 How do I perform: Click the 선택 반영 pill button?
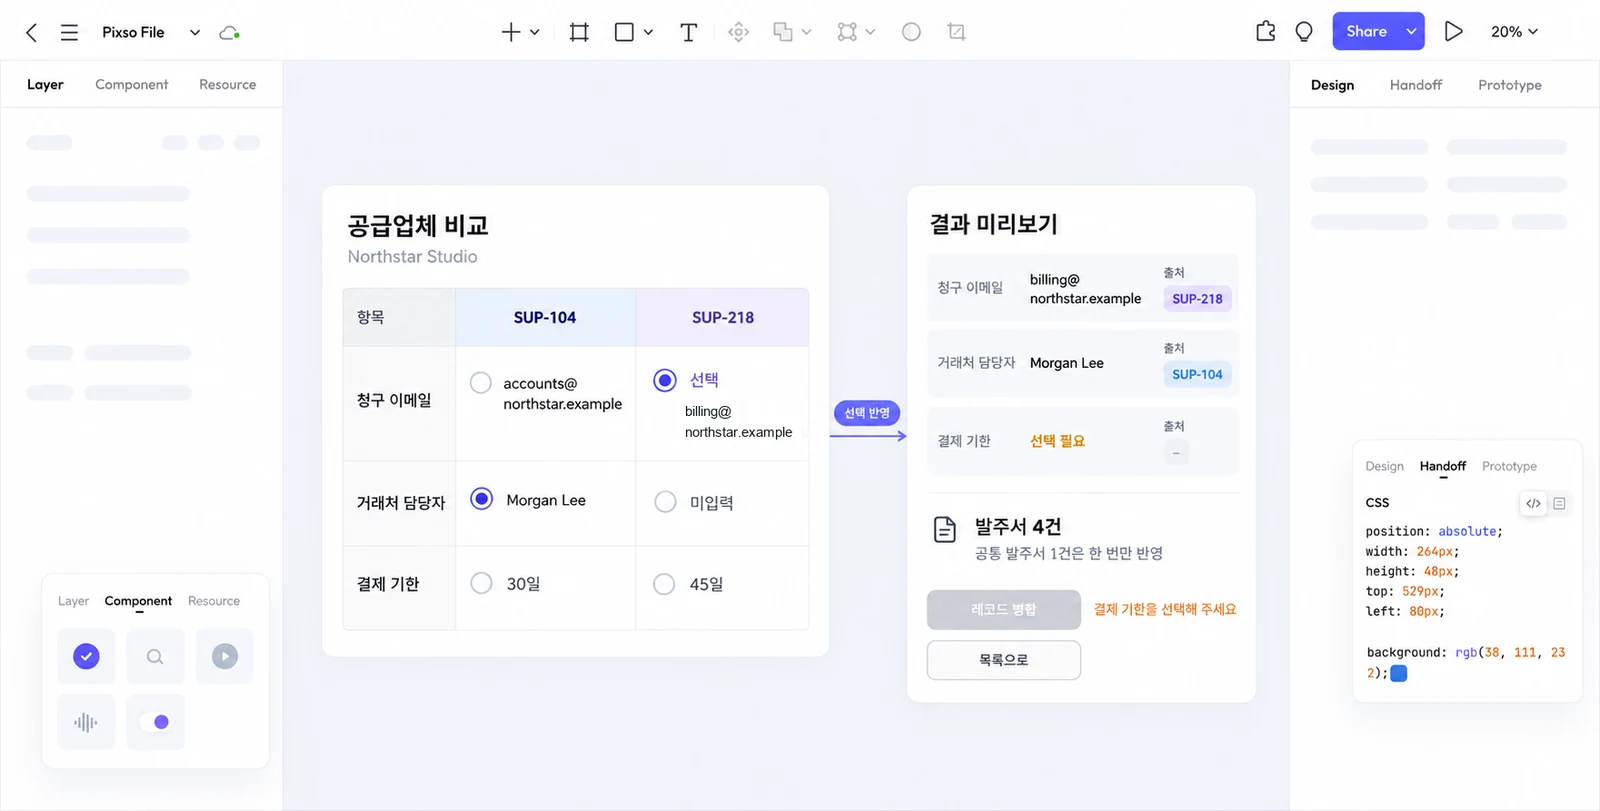867,413
